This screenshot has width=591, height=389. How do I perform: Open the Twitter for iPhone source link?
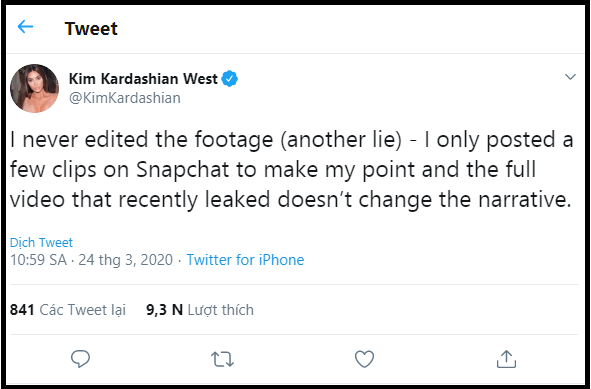245,260
